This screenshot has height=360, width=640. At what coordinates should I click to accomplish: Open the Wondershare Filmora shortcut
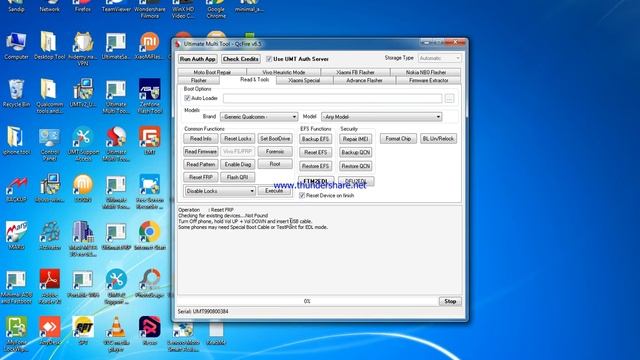[x=149, y=9]
